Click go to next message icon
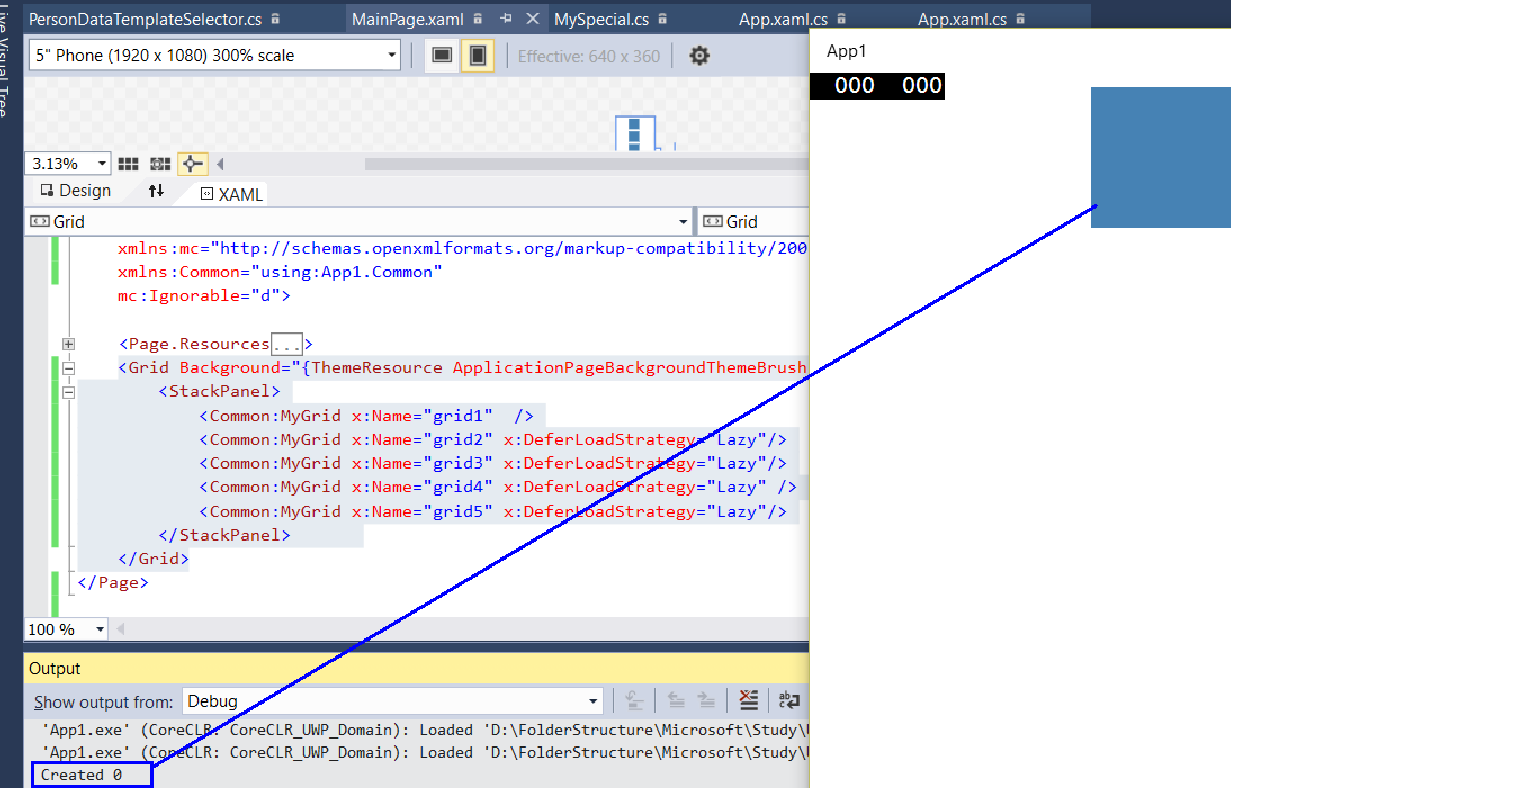 click(707, 700)
